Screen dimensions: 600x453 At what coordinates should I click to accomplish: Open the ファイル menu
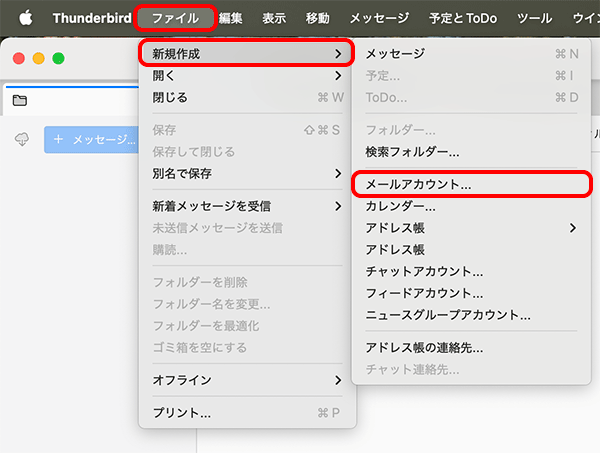pyautogui.click(x=174, y=18)
